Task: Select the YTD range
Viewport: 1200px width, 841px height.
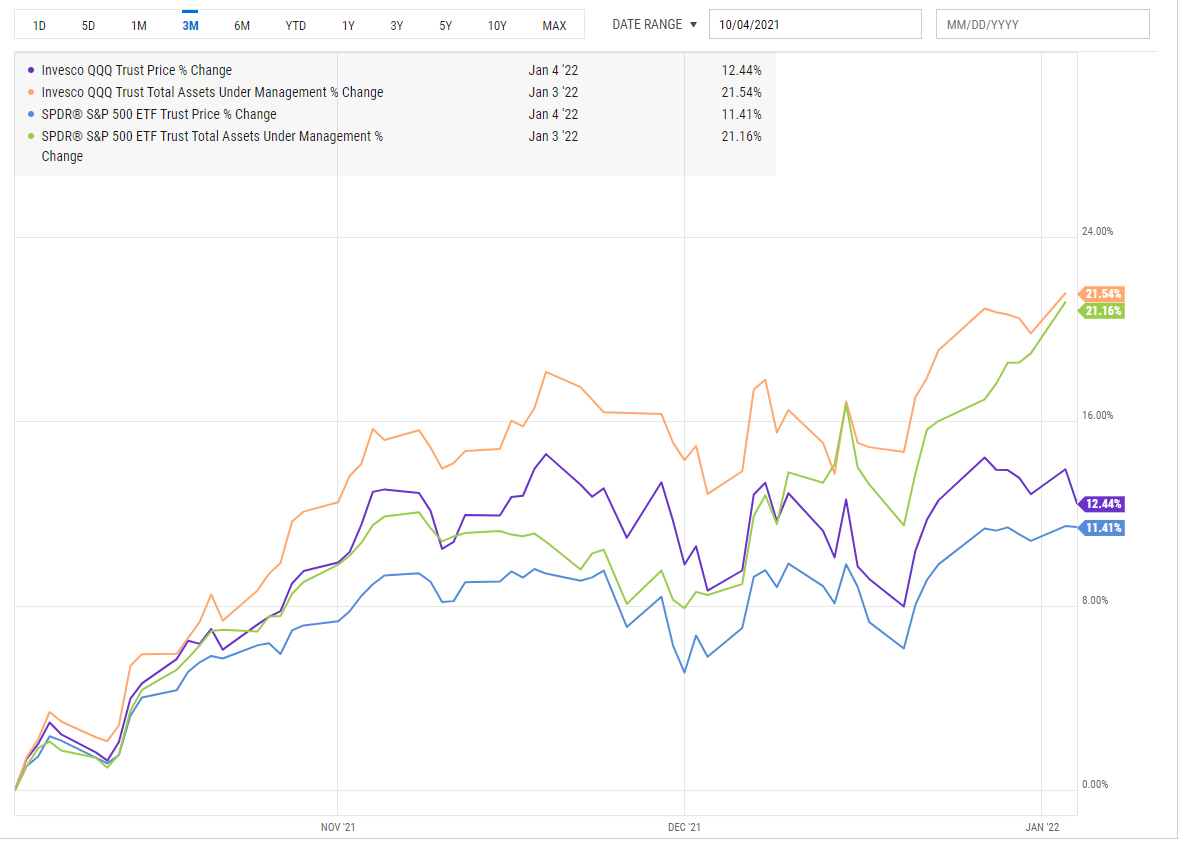Action: 296,25
